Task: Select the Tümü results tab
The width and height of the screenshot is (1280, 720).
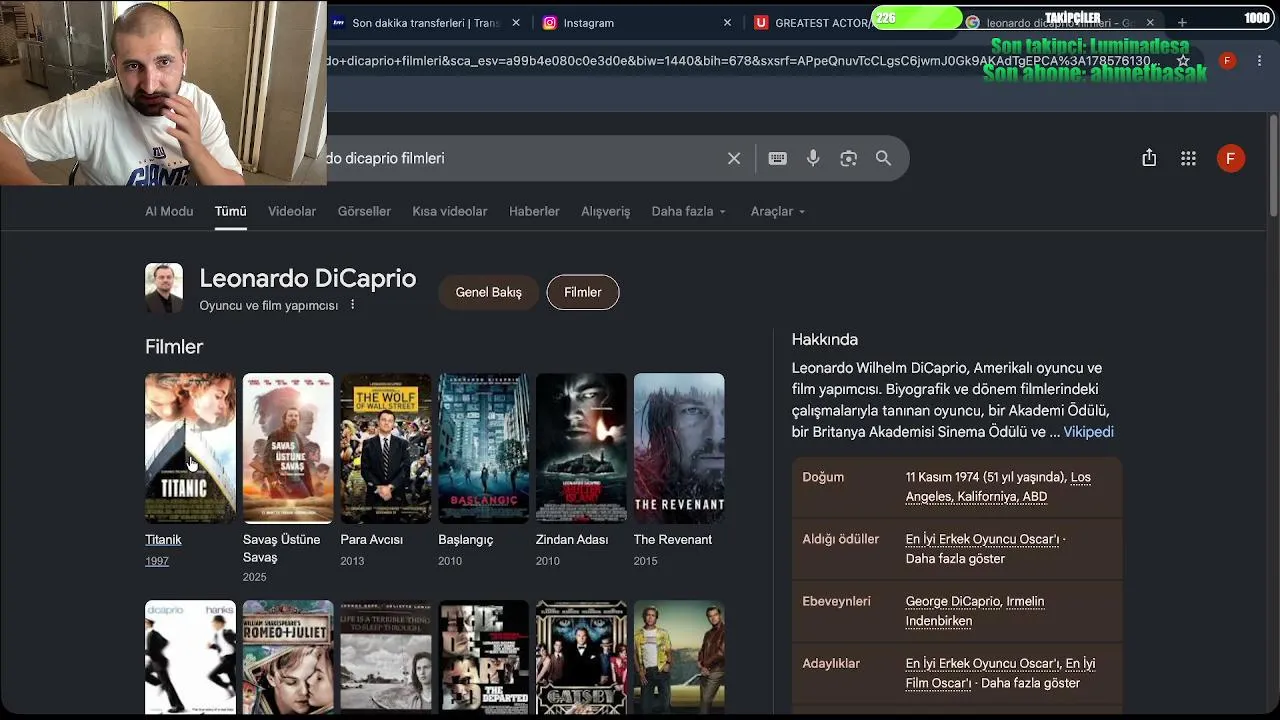Action: pos(230,211)
